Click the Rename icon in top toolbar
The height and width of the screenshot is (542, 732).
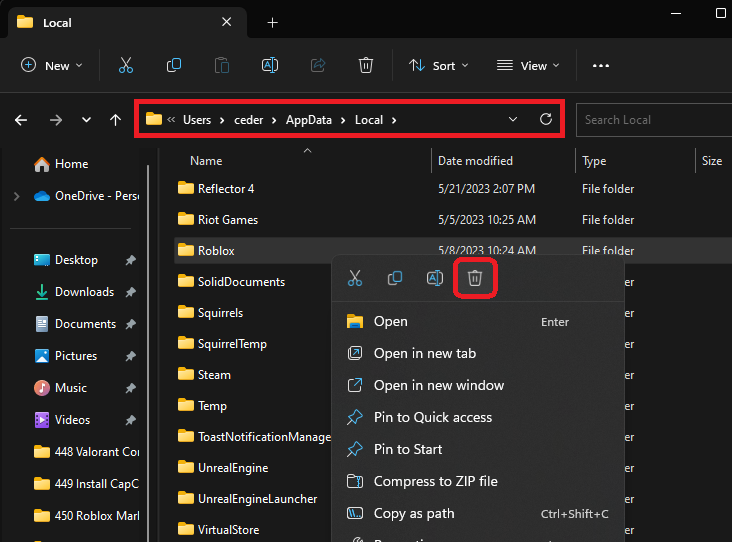tap(269, 65)
